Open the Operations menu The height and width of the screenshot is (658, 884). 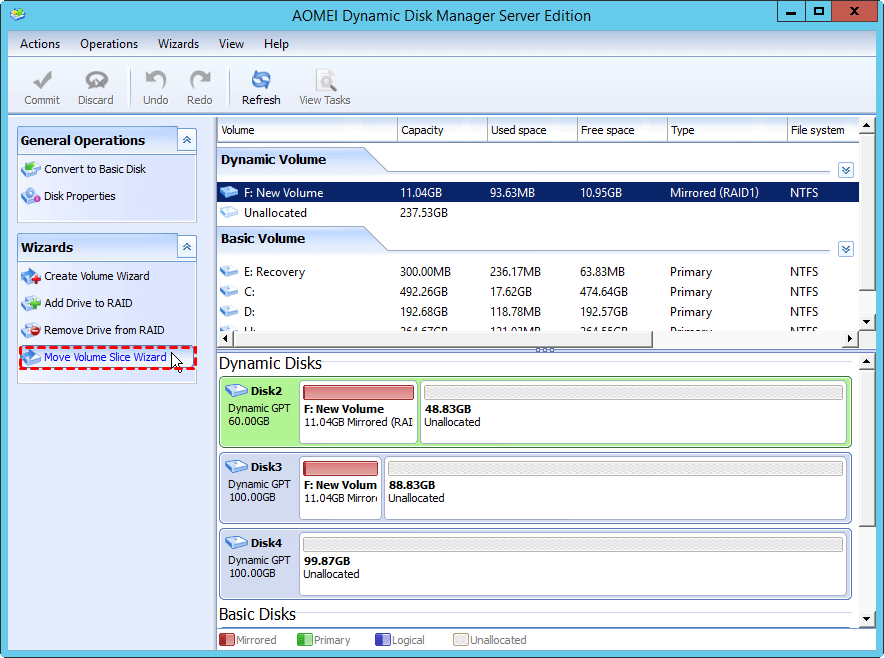tap(109, 44)
